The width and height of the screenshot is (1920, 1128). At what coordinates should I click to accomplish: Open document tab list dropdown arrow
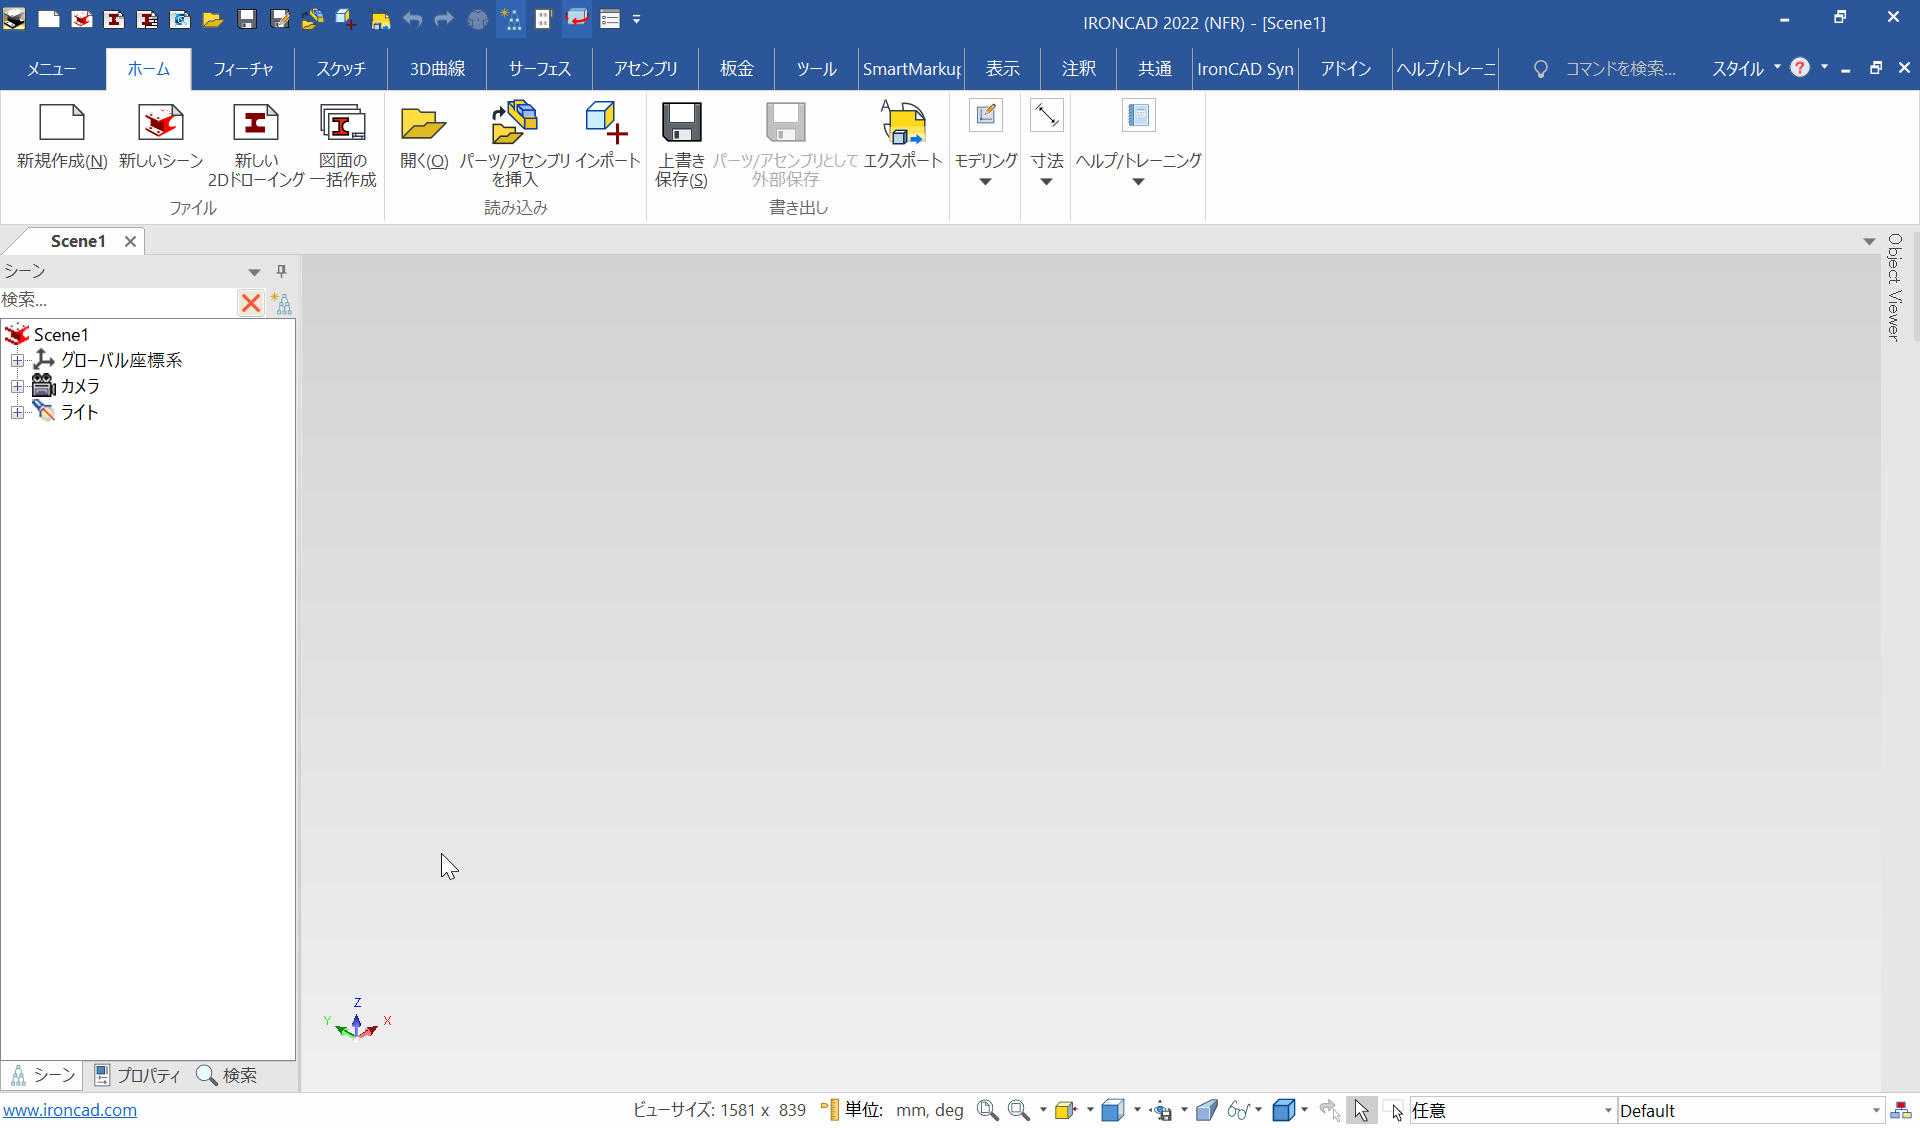[1869, 241]
